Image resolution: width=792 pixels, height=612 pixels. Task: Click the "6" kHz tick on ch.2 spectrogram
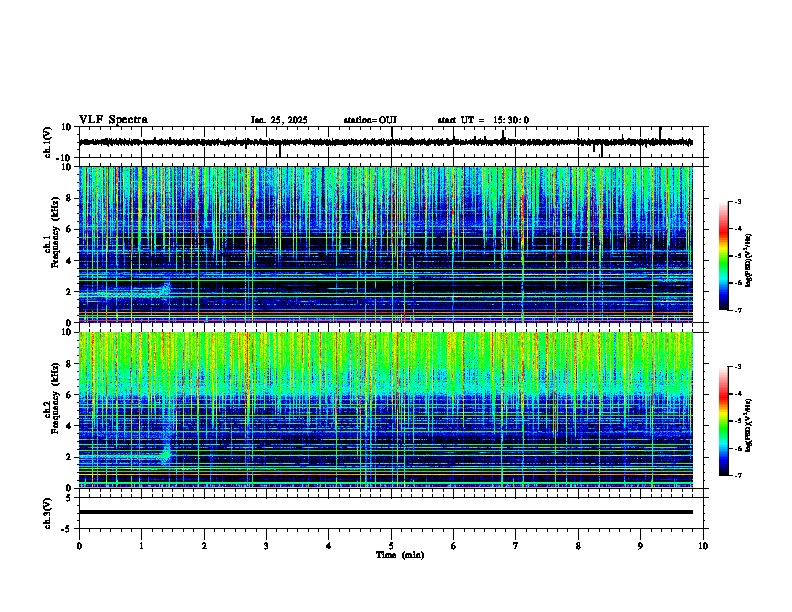pos(69,395)
